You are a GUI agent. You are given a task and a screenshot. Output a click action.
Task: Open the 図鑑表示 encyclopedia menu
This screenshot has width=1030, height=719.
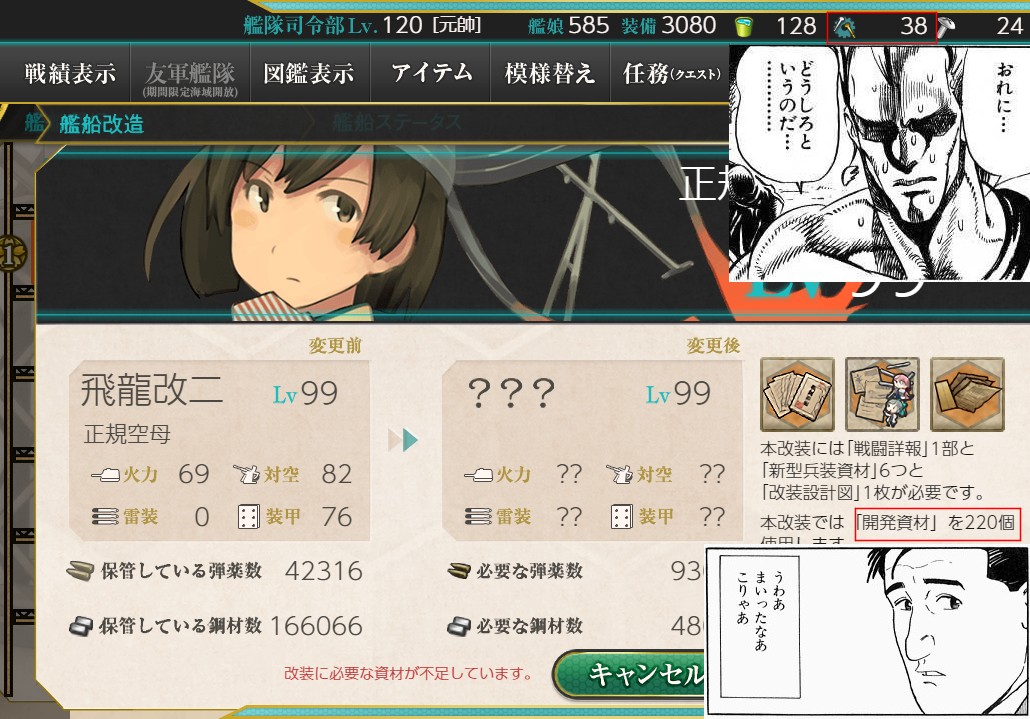(309, 73)
